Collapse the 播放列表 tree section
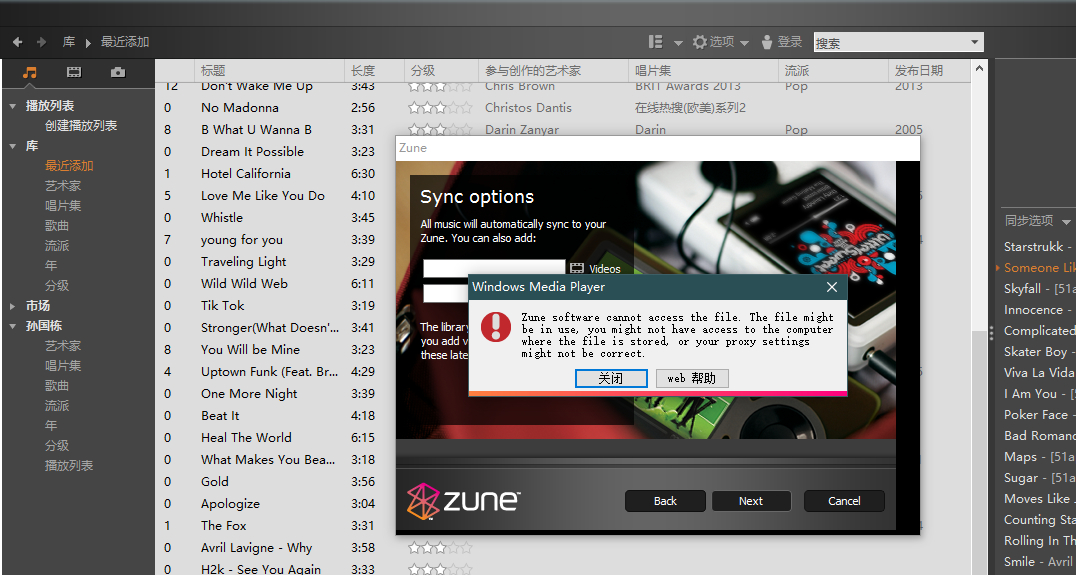1076x575 pixels. [x=12, y=106]
